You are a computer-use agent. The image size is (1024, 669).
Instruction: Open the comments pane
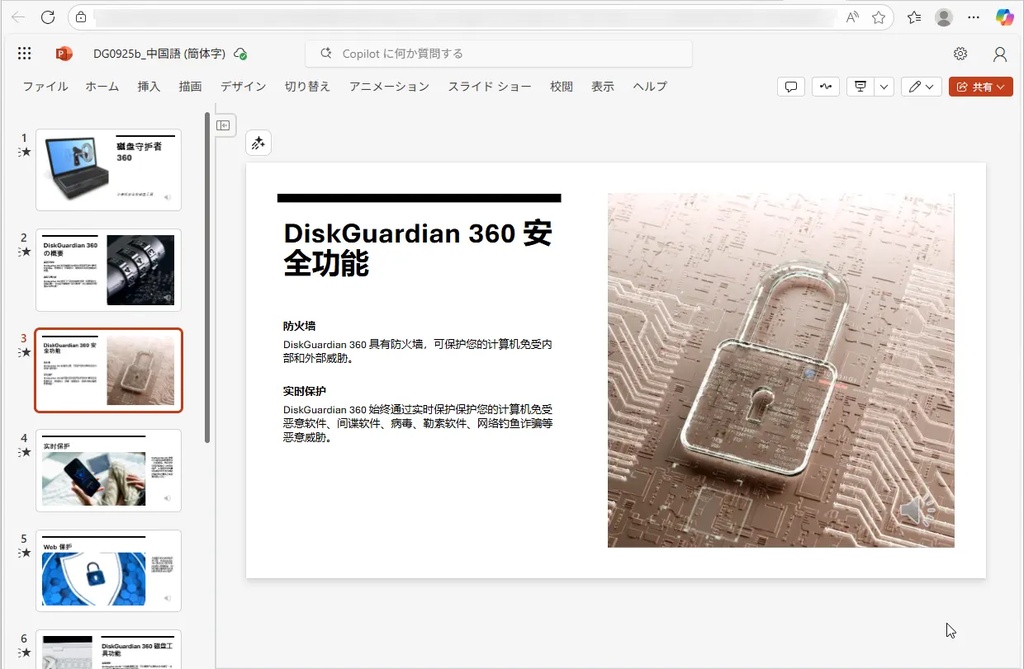tap(791, 86)
